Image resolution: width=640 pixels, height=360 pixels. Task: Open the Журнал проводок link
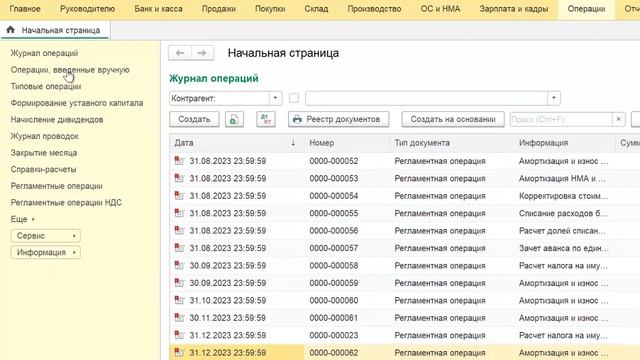point(44,136)
